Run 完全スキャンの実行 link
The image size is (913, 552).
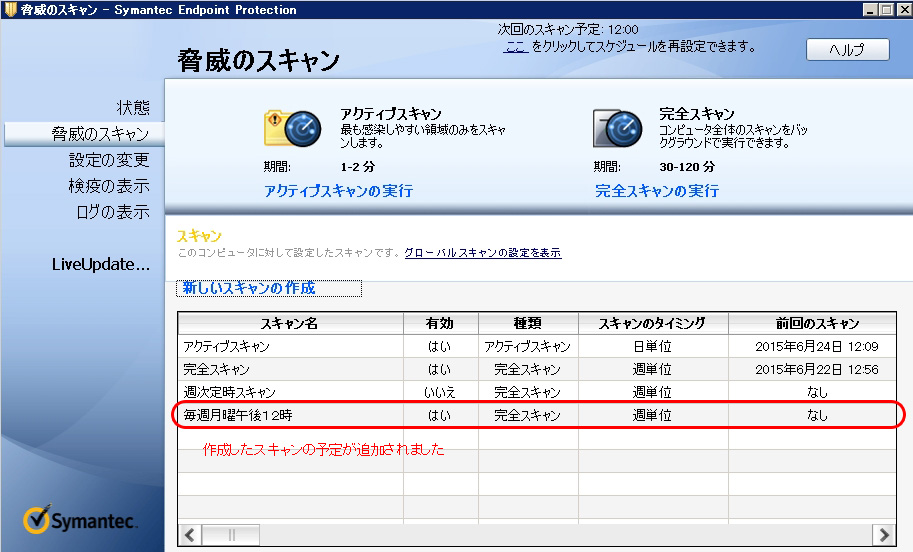click(x=657, y=191)
